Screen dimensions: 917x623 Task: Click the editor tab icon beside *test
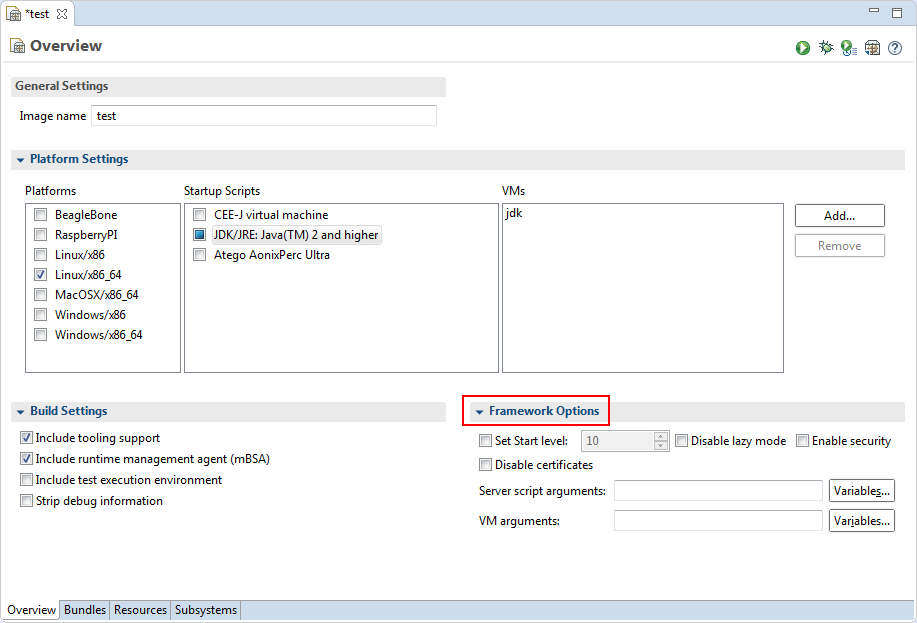[x=12, y=14]
